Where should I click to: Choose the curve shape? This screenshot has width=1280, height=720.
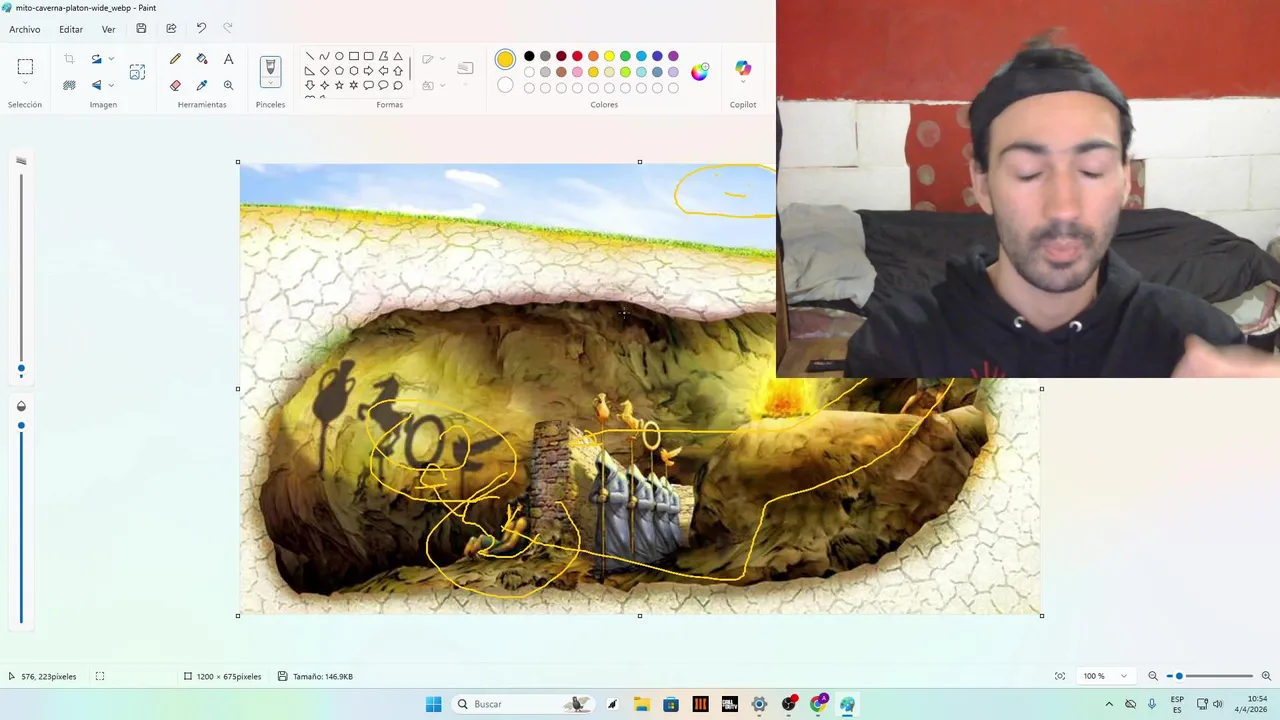[324, 56]
